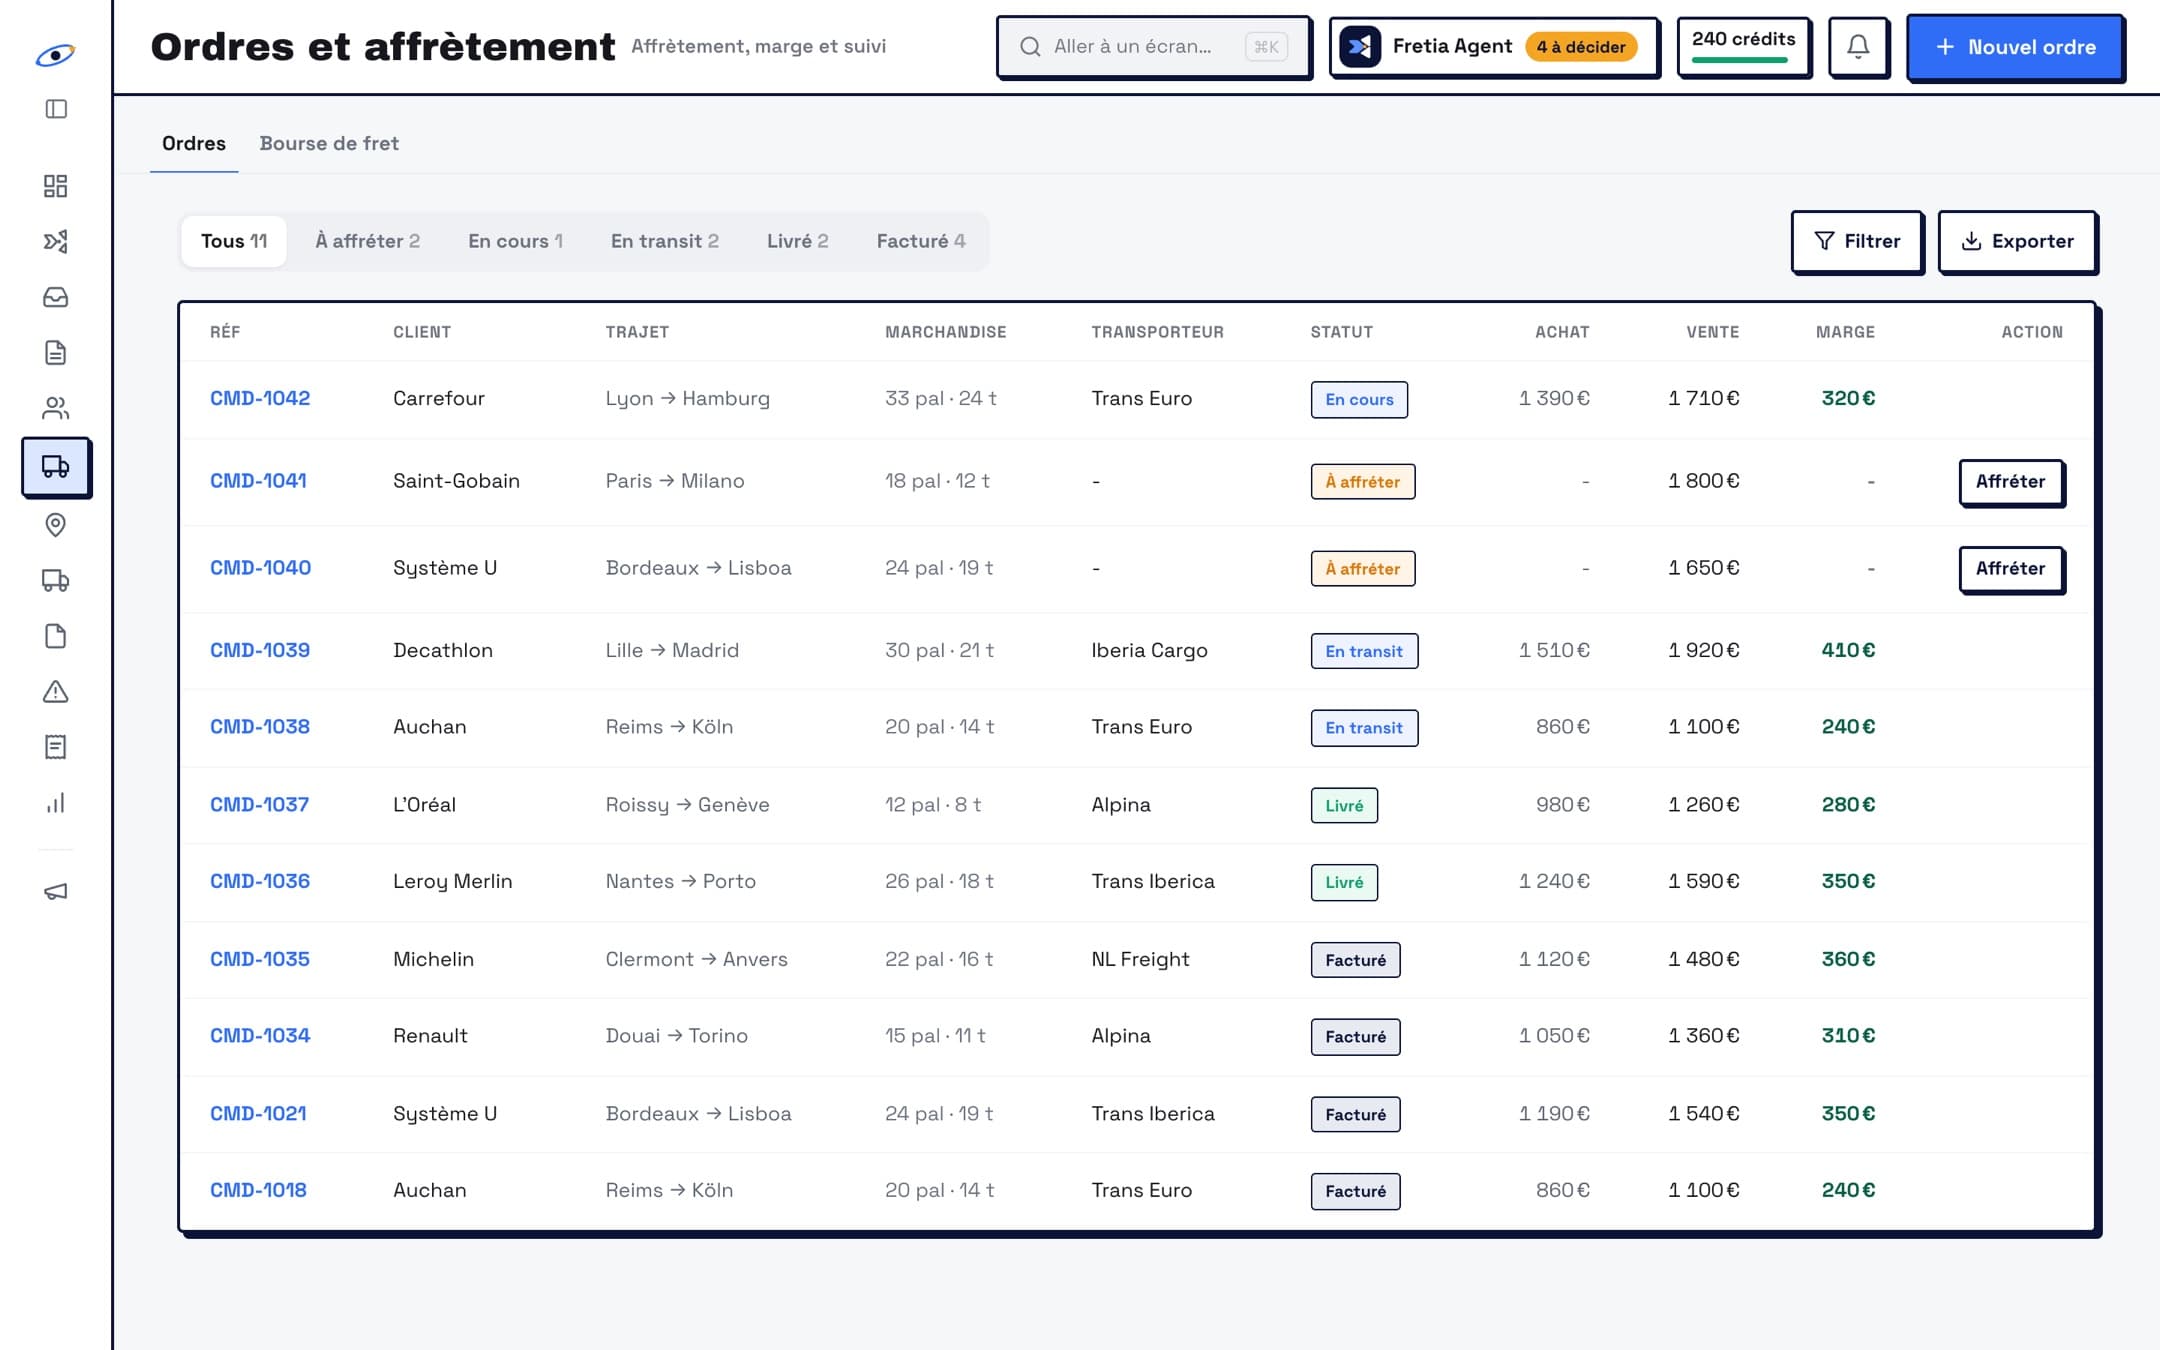2160x1350 pixels.
Task: Click the 240 crédits progress indicator
Action: click(x=1743, y=46)
